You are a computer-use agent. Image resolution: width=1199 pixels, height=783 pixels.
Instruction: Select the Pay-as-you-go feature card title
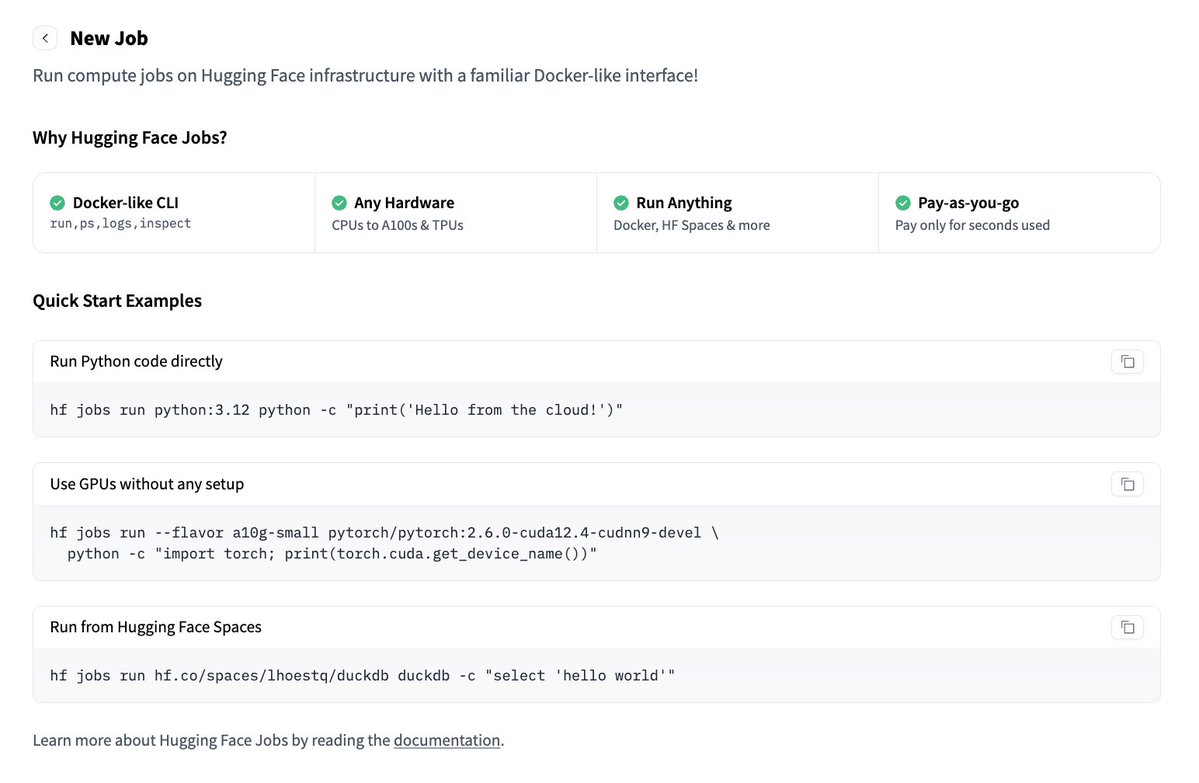[x=968, y=203]
